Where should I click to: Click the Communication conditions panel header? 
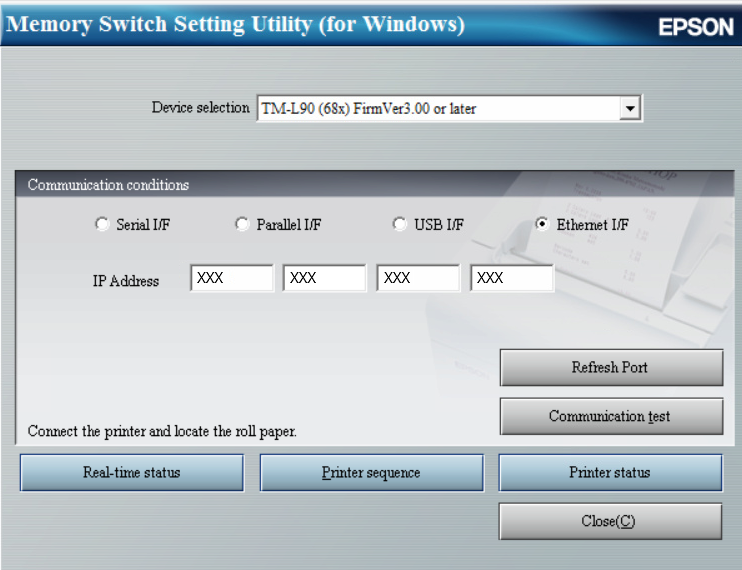pos(108,185)
